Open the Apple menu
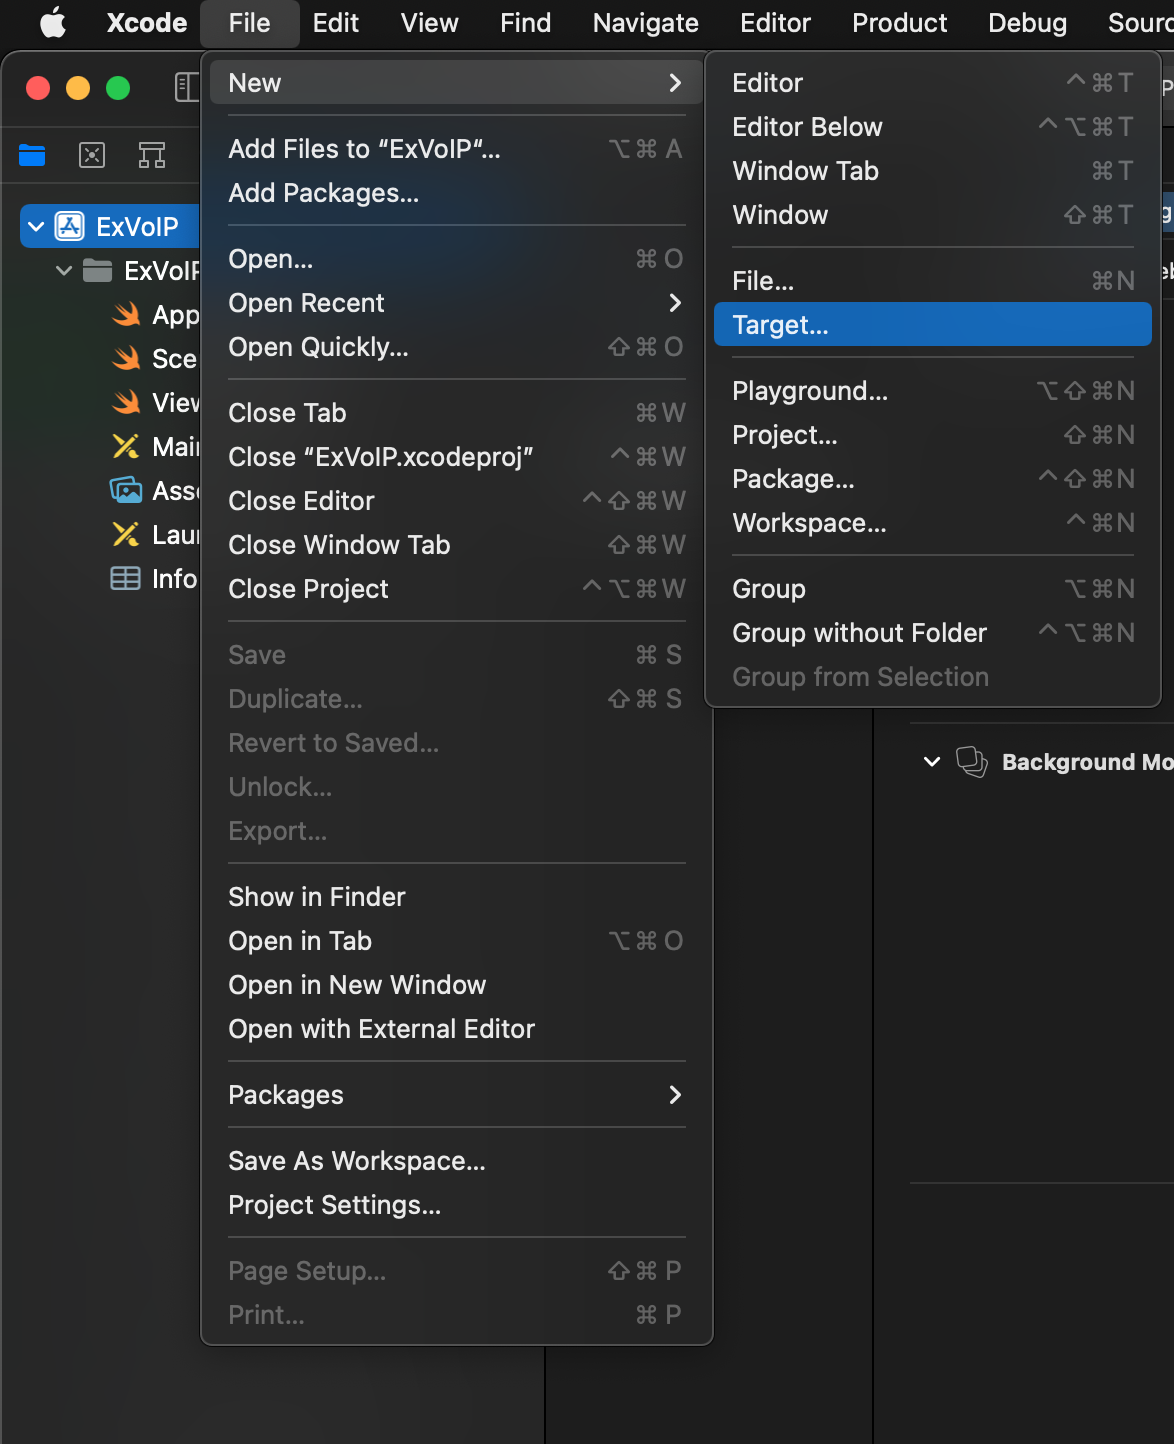Viewport: 1174px width, 1444px height. pos(53,22)
